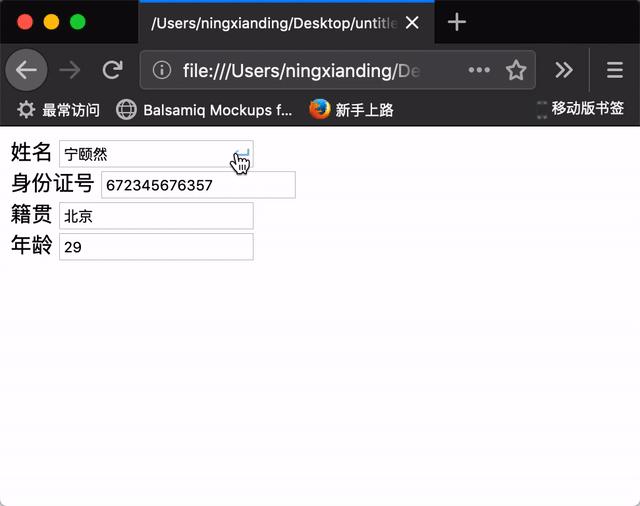This screenshot has height=506, width=640.
Task: Click the Firefox logo beside 新手上路
Action: 320,109
